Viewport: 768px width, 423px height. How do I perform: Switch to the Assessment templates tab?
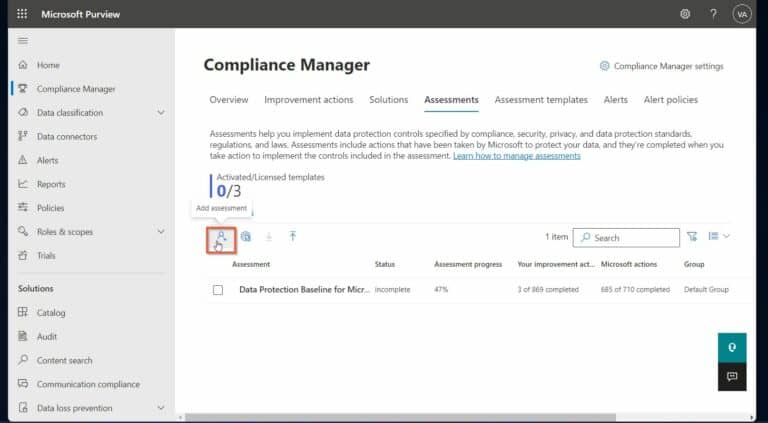(x=541, y=100)
